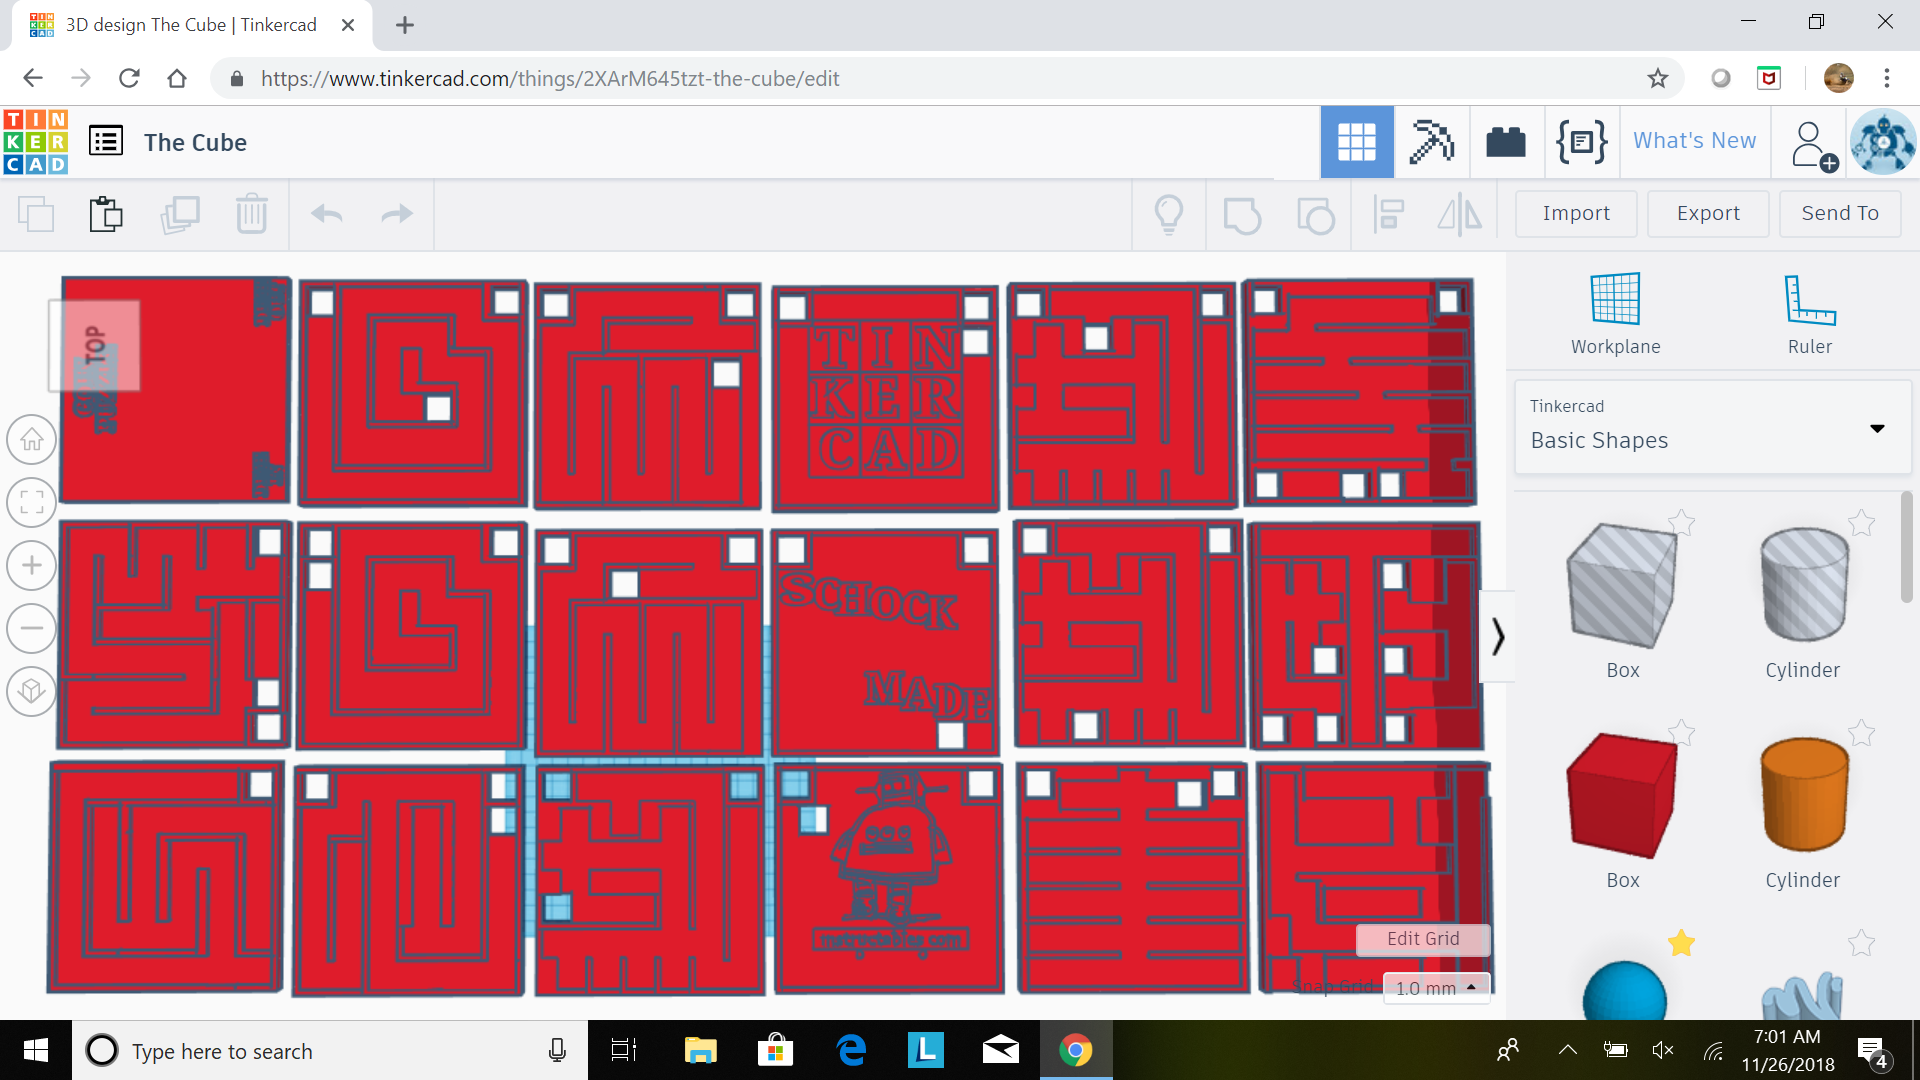The width and height of the screenshot is (1920, 1080).
Task: Click the Group shapes icon
Action: click(x=1242, y=215)
